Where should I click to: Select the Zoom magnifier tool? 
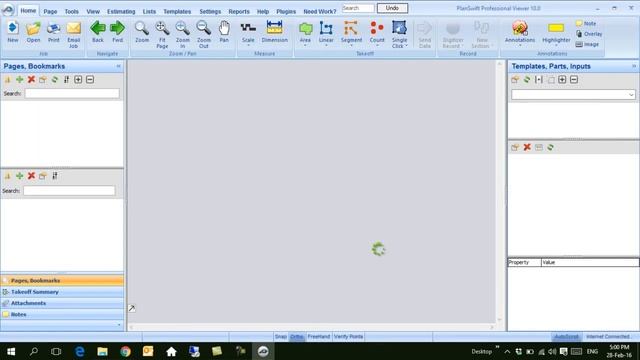(x=142, y=32)
